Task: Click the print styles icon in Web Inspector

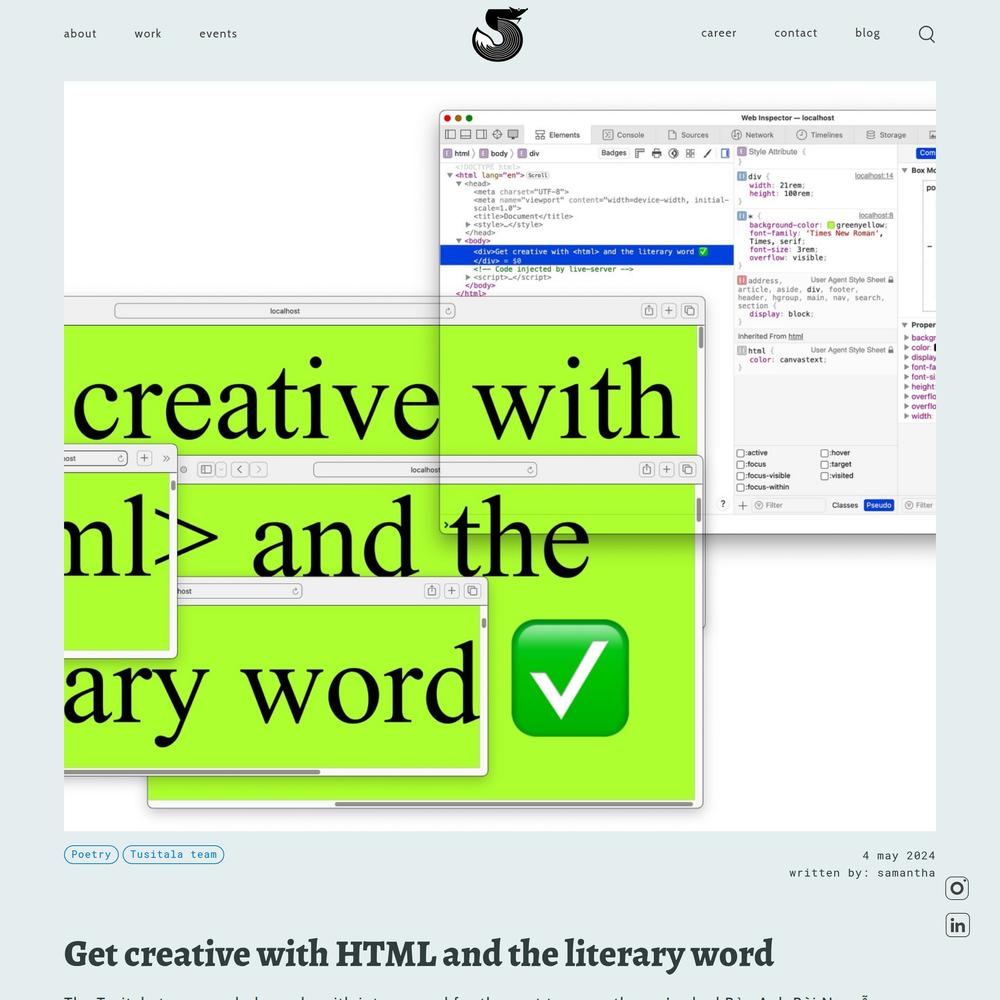Action: pos(656,153)
